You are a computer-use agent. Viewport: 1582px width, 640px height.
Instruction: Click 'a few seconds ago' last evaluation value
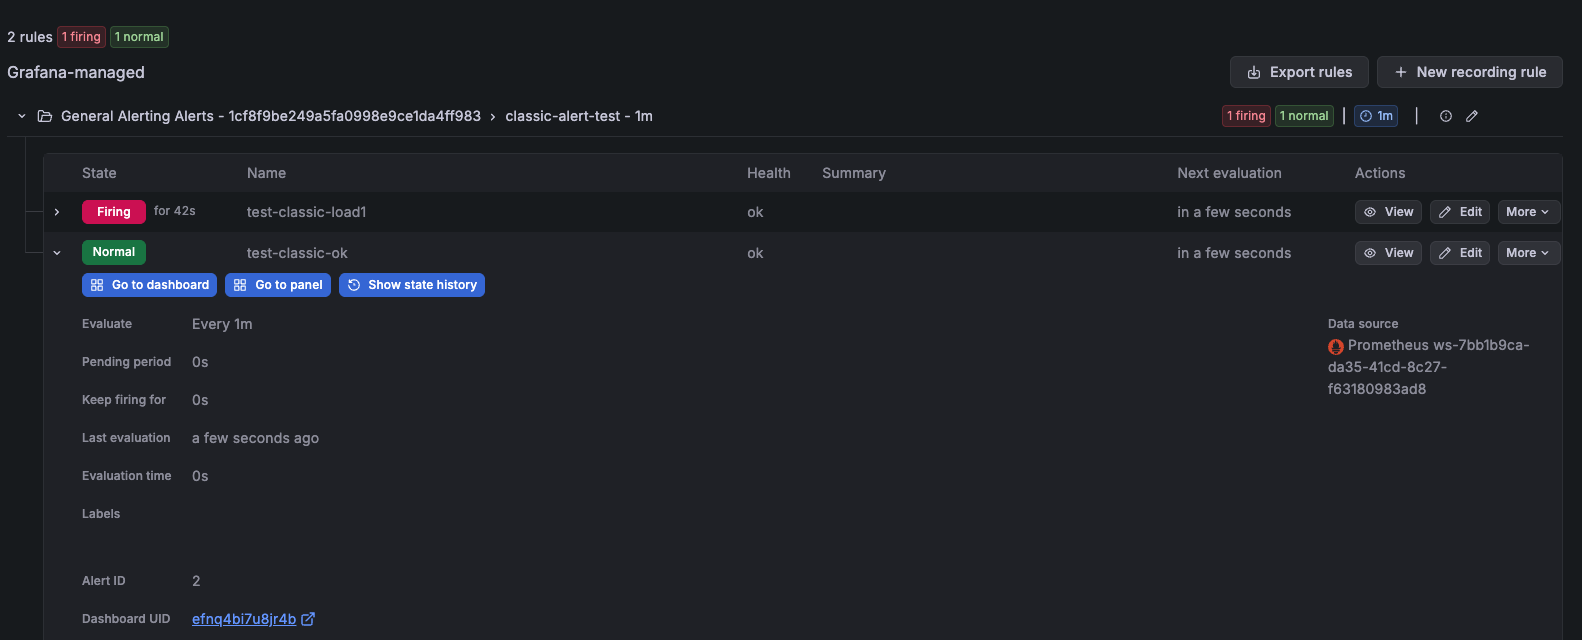[x=255, y=438]
